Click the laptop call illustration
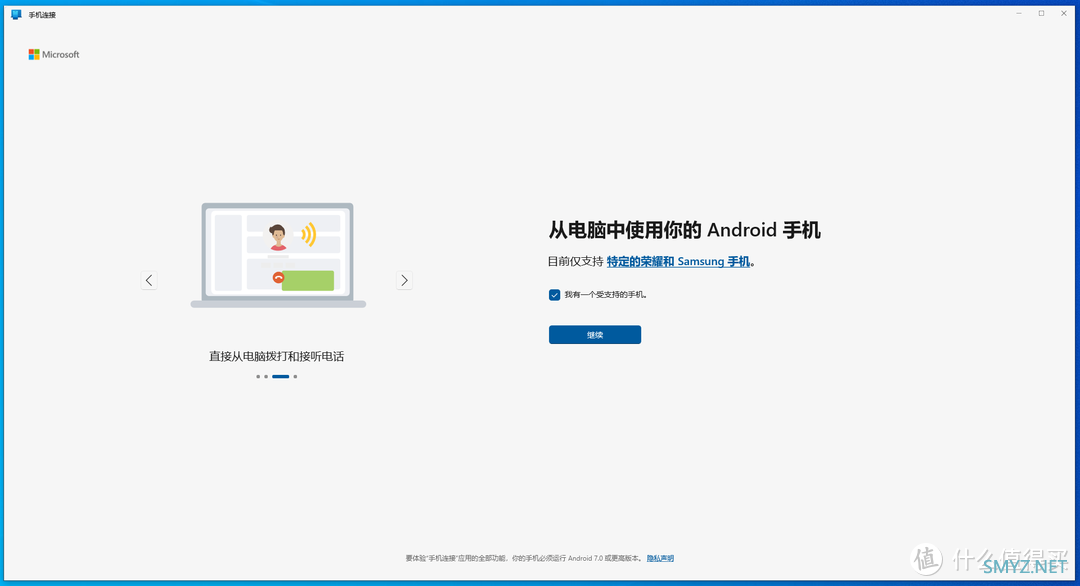 [x=278, y=255]
